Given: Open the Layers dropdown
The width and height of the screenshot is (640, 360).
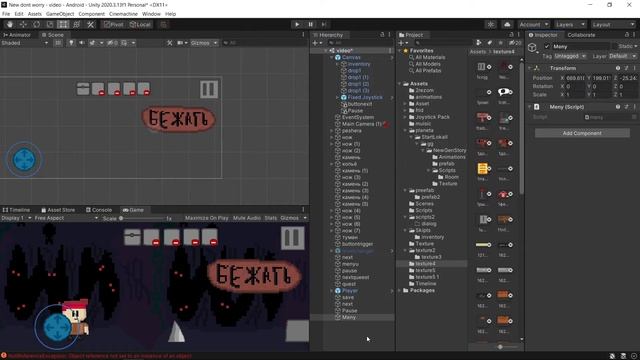Looking at the screenshot, I should pyautogui.click(x=570, y=24).
